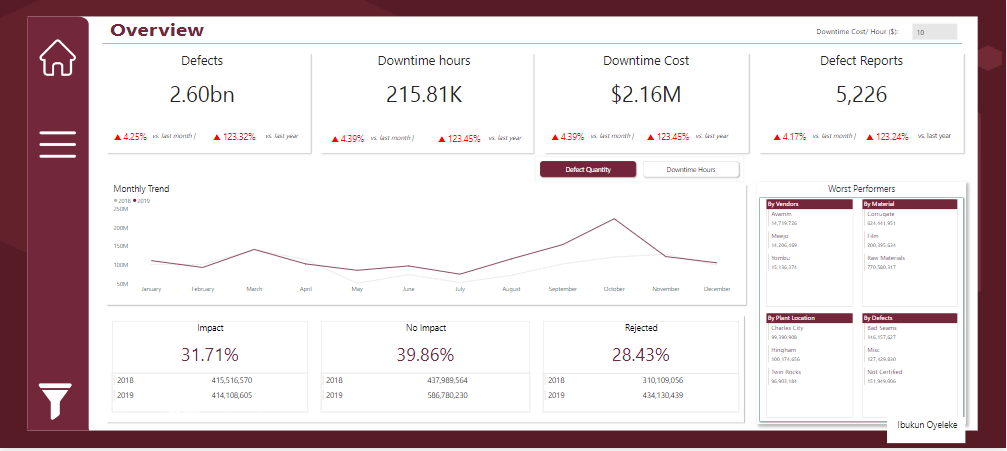
Task: Click the Defect Reports 5,226 value
Action: (861, 94)
